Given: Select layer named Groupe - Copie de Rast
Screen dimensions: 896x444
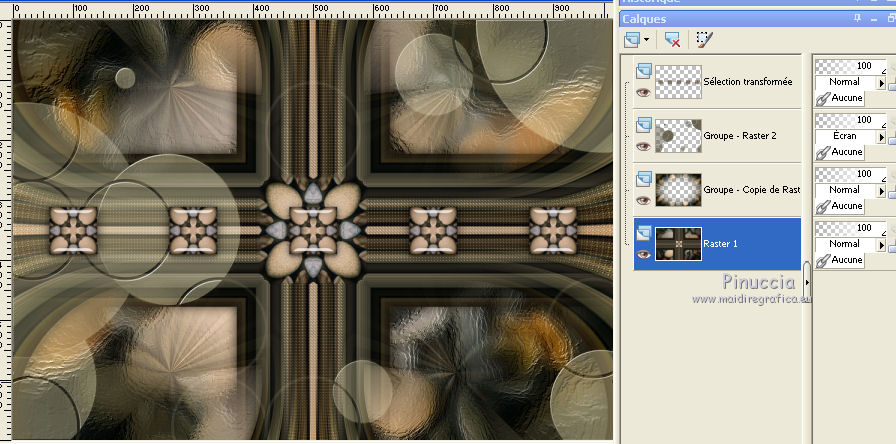Looking at the screenshot, I should point(751,190).
